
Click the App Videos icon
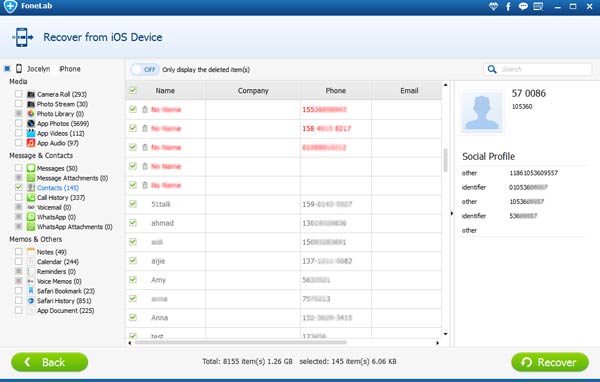(x=31, y=133)
